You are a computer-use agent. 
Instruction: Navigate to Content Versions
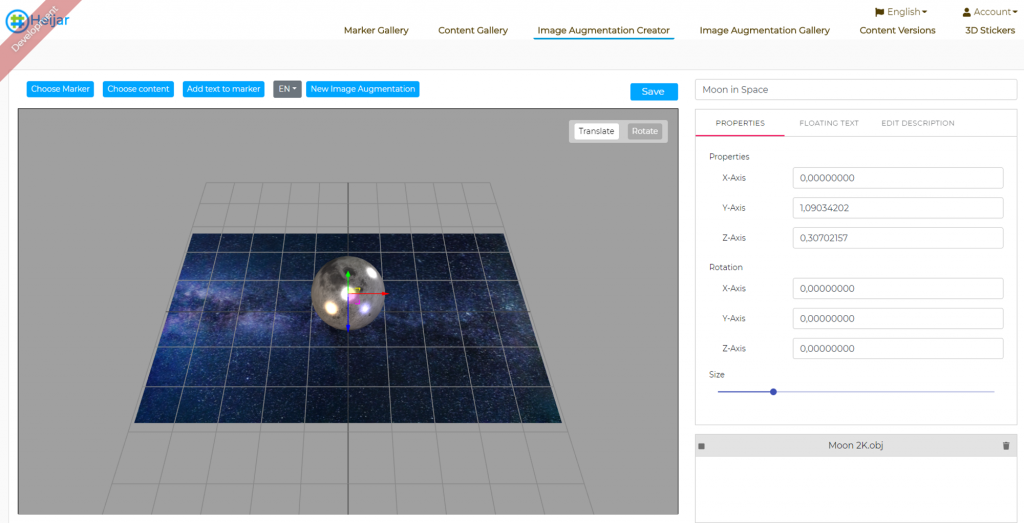[x=897, y=30]
